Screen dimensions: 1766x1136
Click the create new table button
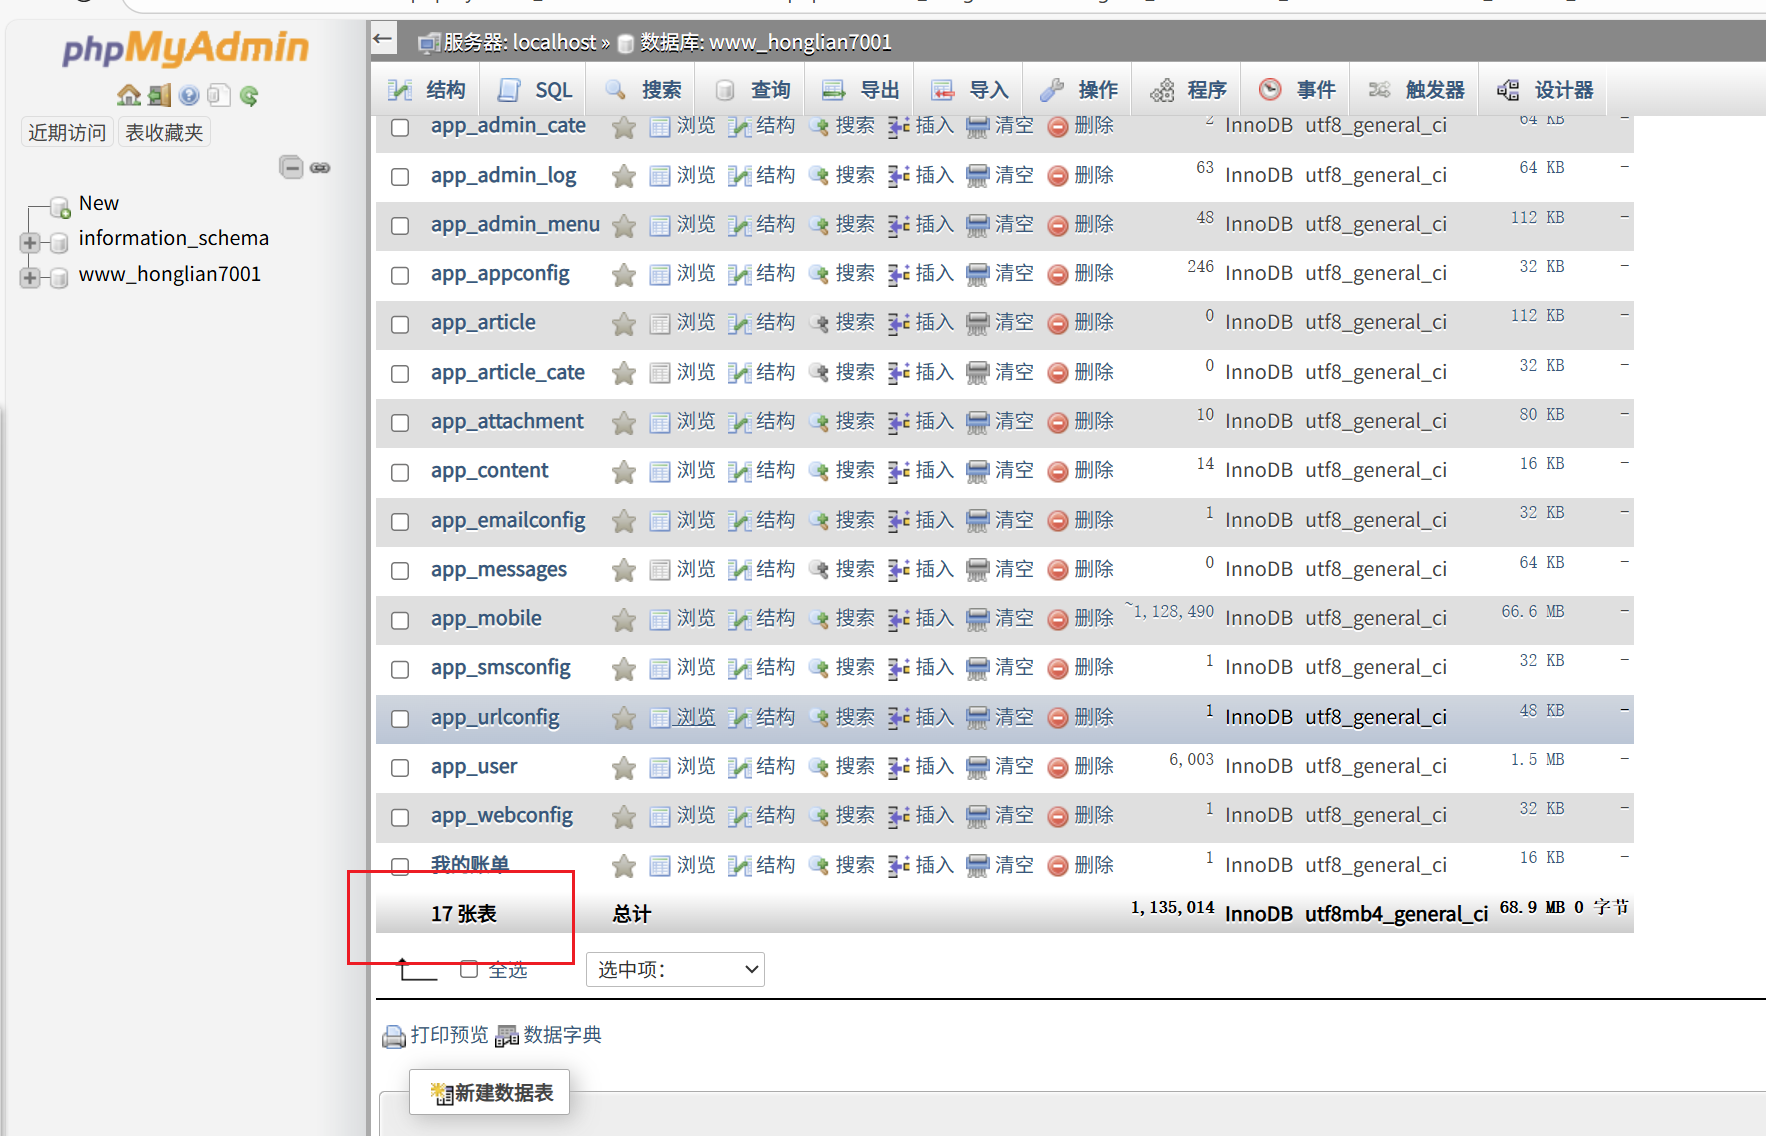coord(491,1093)
